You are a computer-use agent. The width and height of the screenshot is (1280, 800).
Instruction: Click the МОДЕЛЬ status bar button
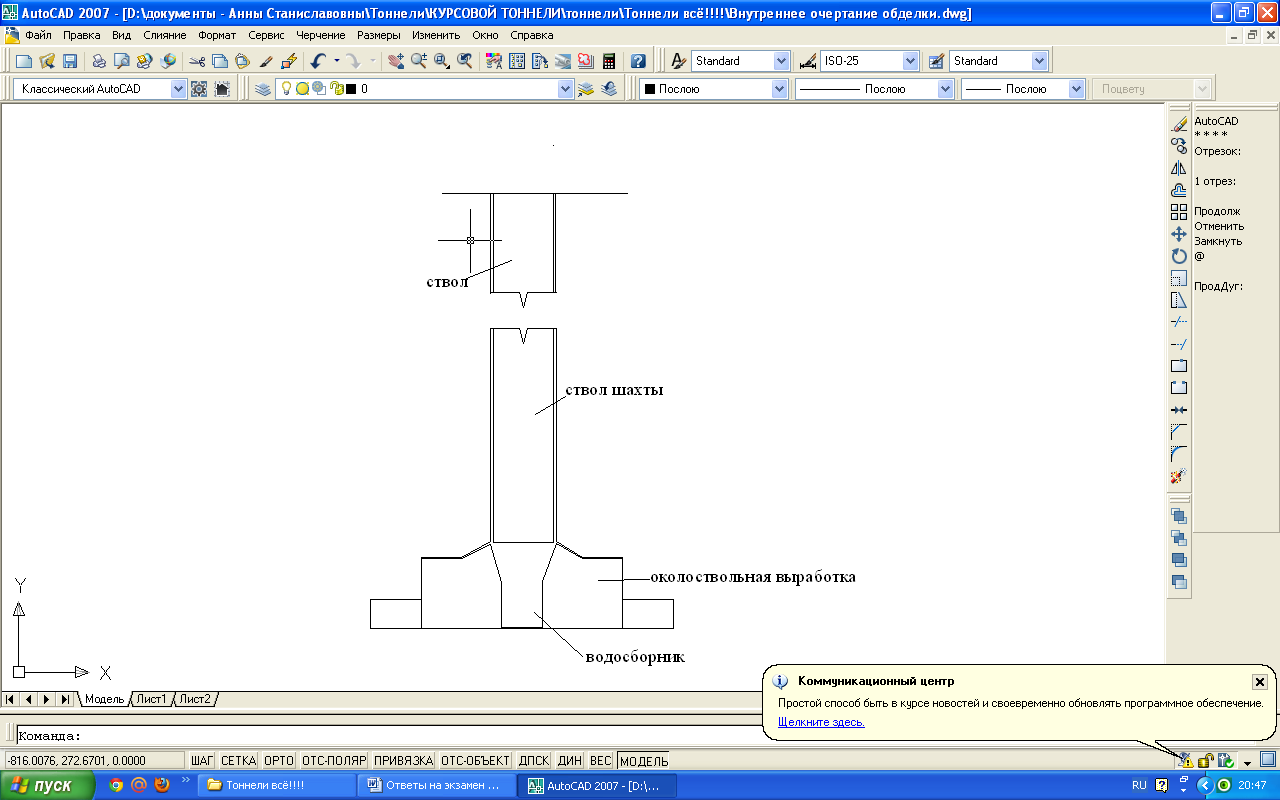pyautogui.click(x=644, y=761)
